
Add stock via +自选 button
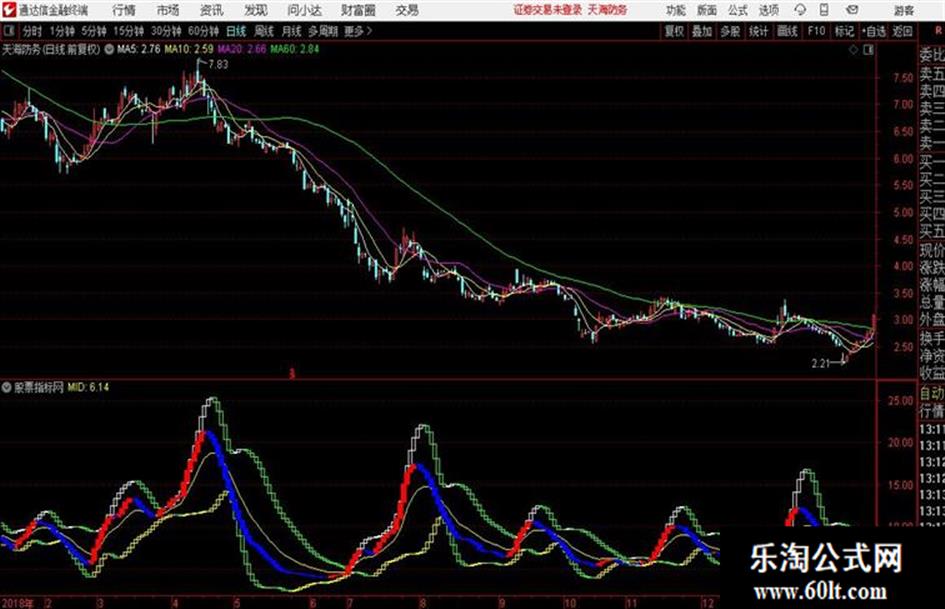point(874,31)
